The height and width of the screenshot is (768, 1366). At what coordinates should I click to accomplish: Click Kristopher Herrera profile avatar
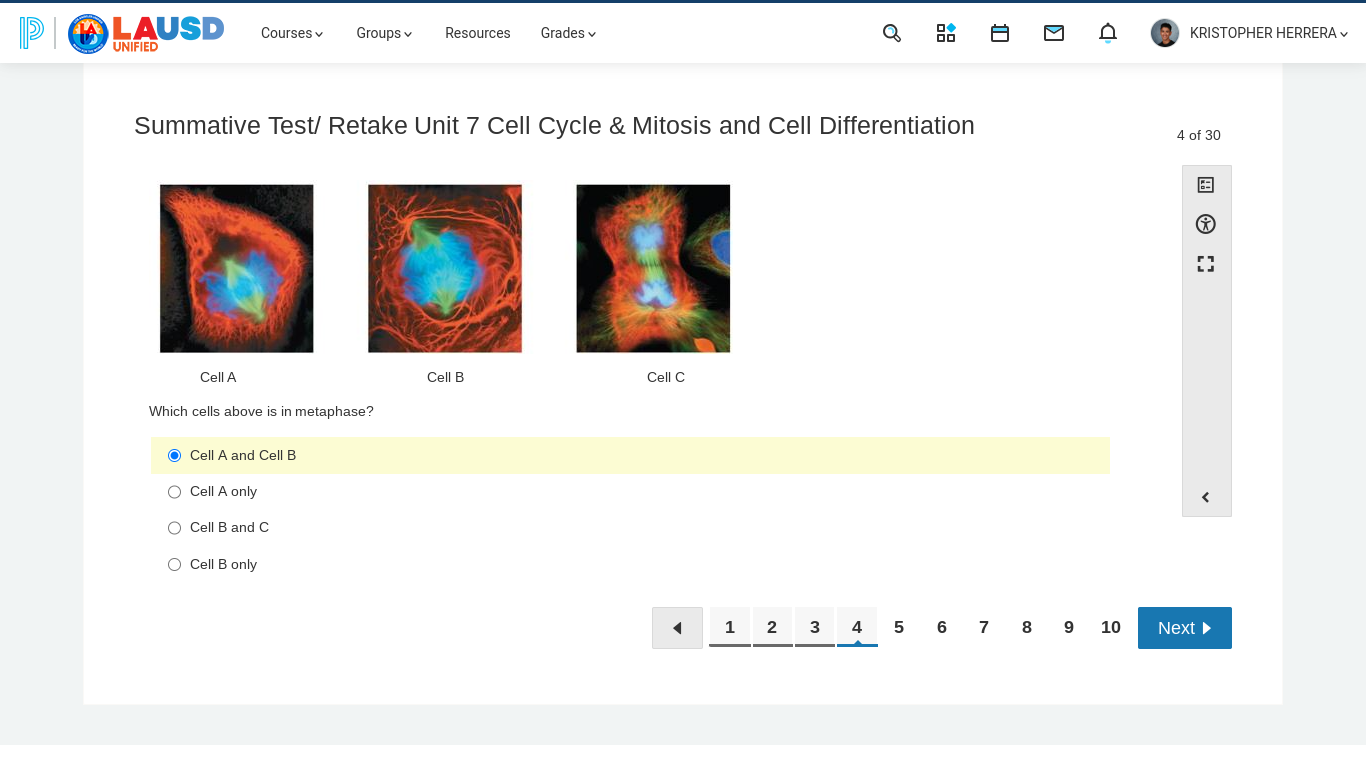(1165, 33)
